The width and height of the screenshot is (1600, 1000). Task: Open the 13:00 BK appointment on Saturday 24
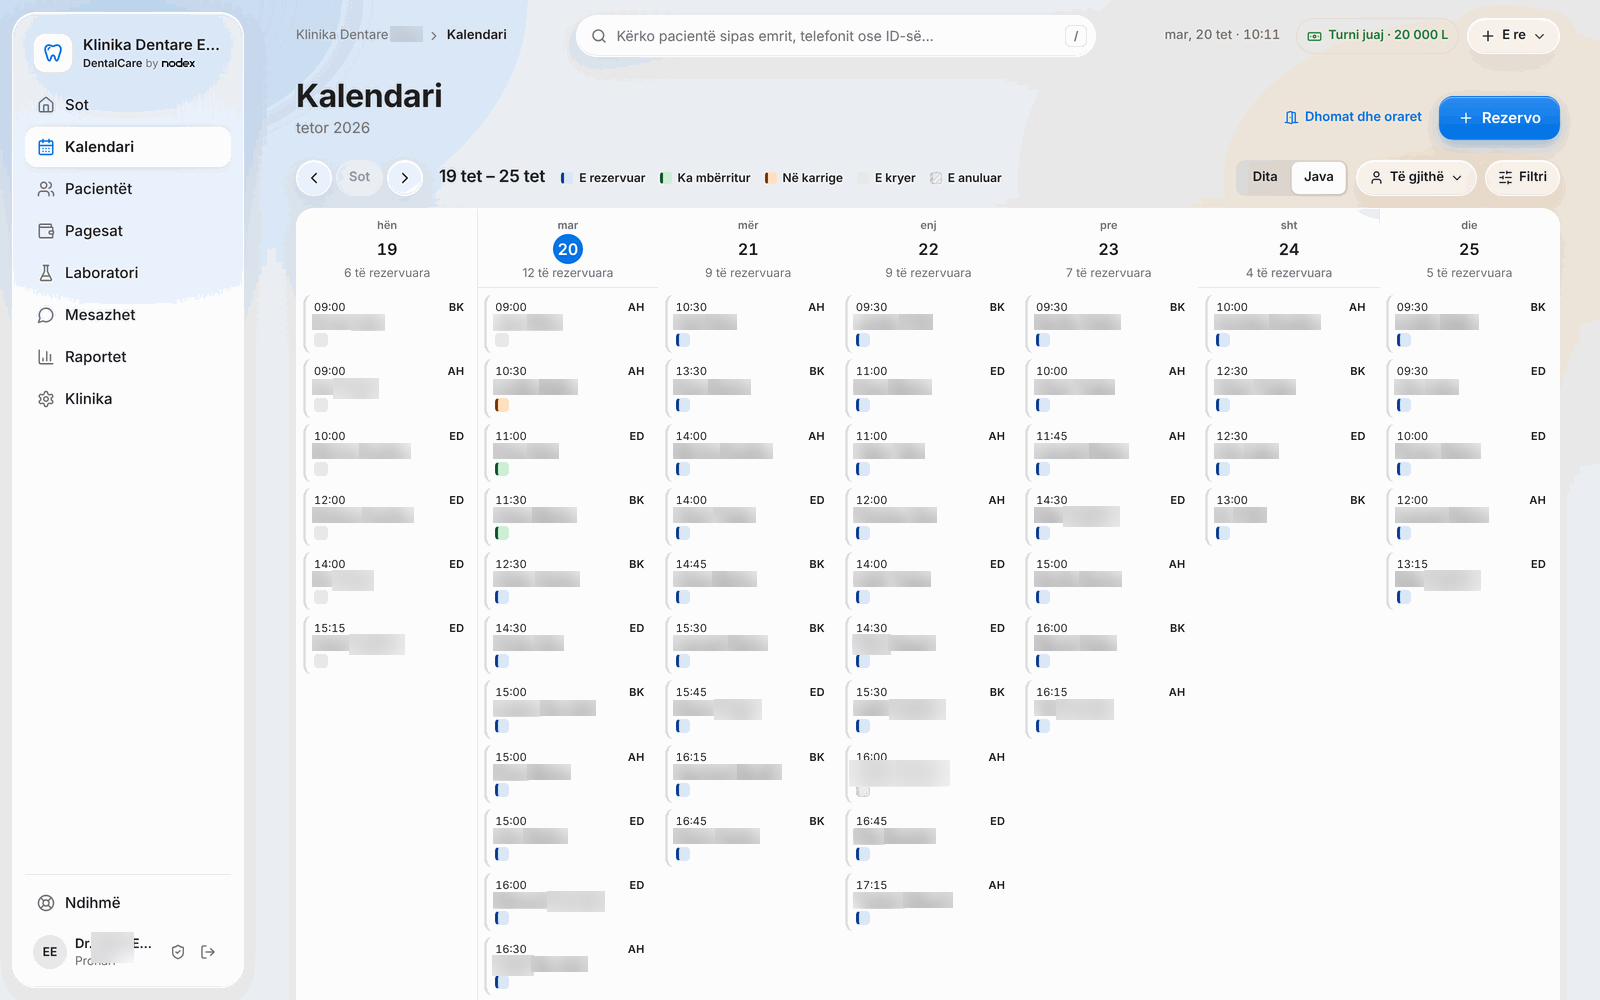point(1289,517)
